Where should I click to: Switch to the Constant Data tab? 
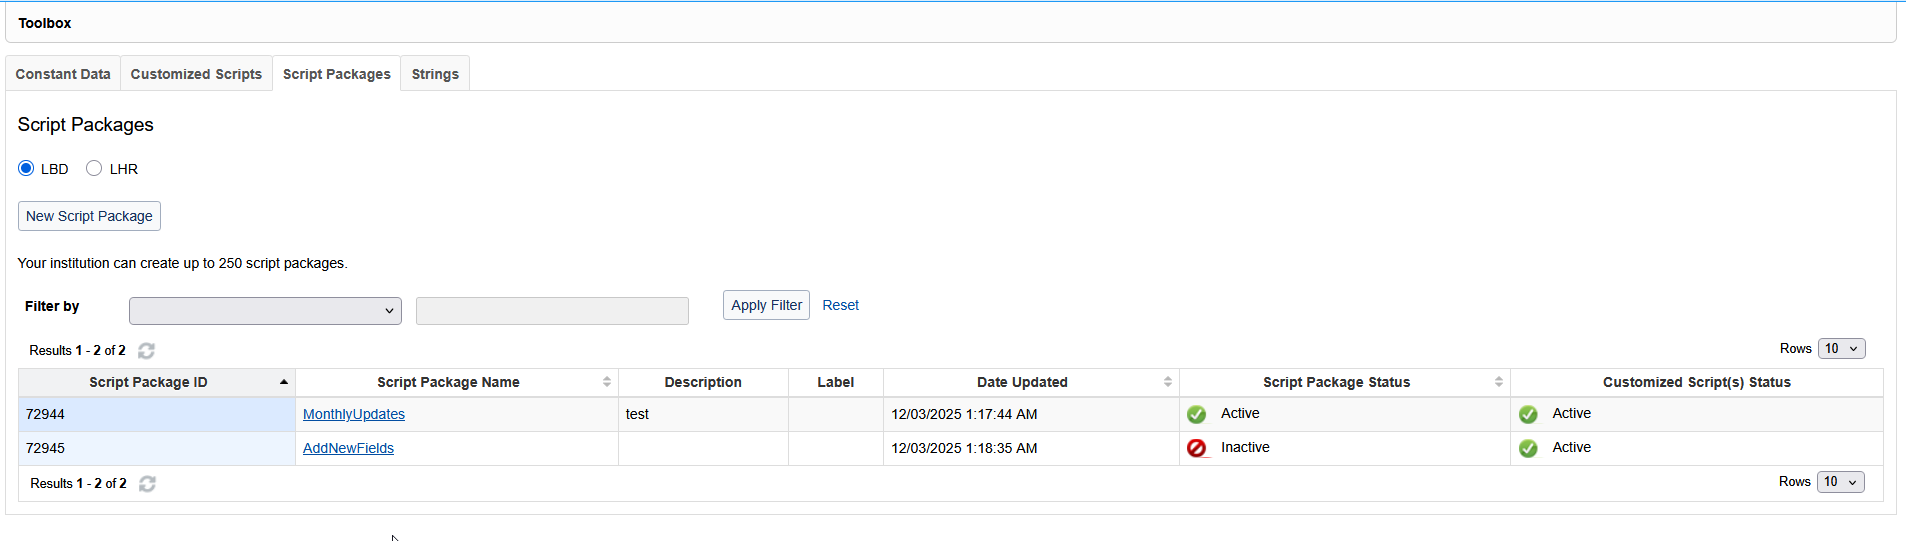(x=63, y=74)
